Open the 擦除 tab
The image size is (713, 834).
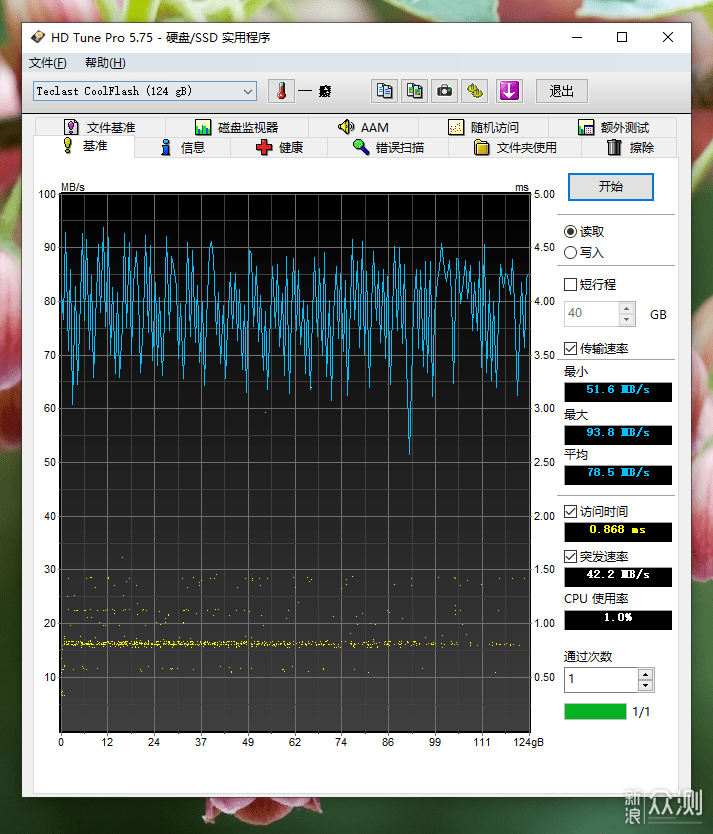click(x=630, y=147)
